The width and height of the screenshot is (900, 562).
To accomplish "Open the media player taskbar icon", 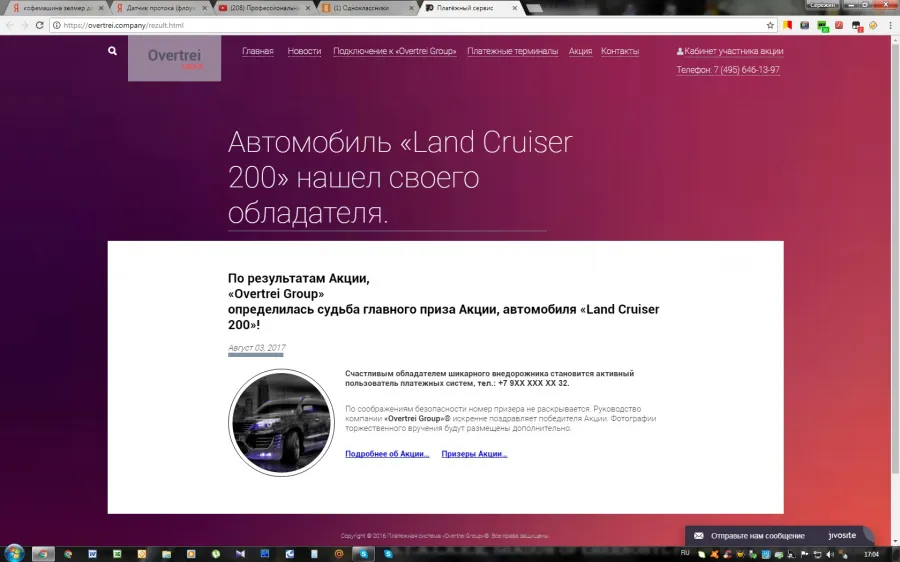I will point(191,553).
